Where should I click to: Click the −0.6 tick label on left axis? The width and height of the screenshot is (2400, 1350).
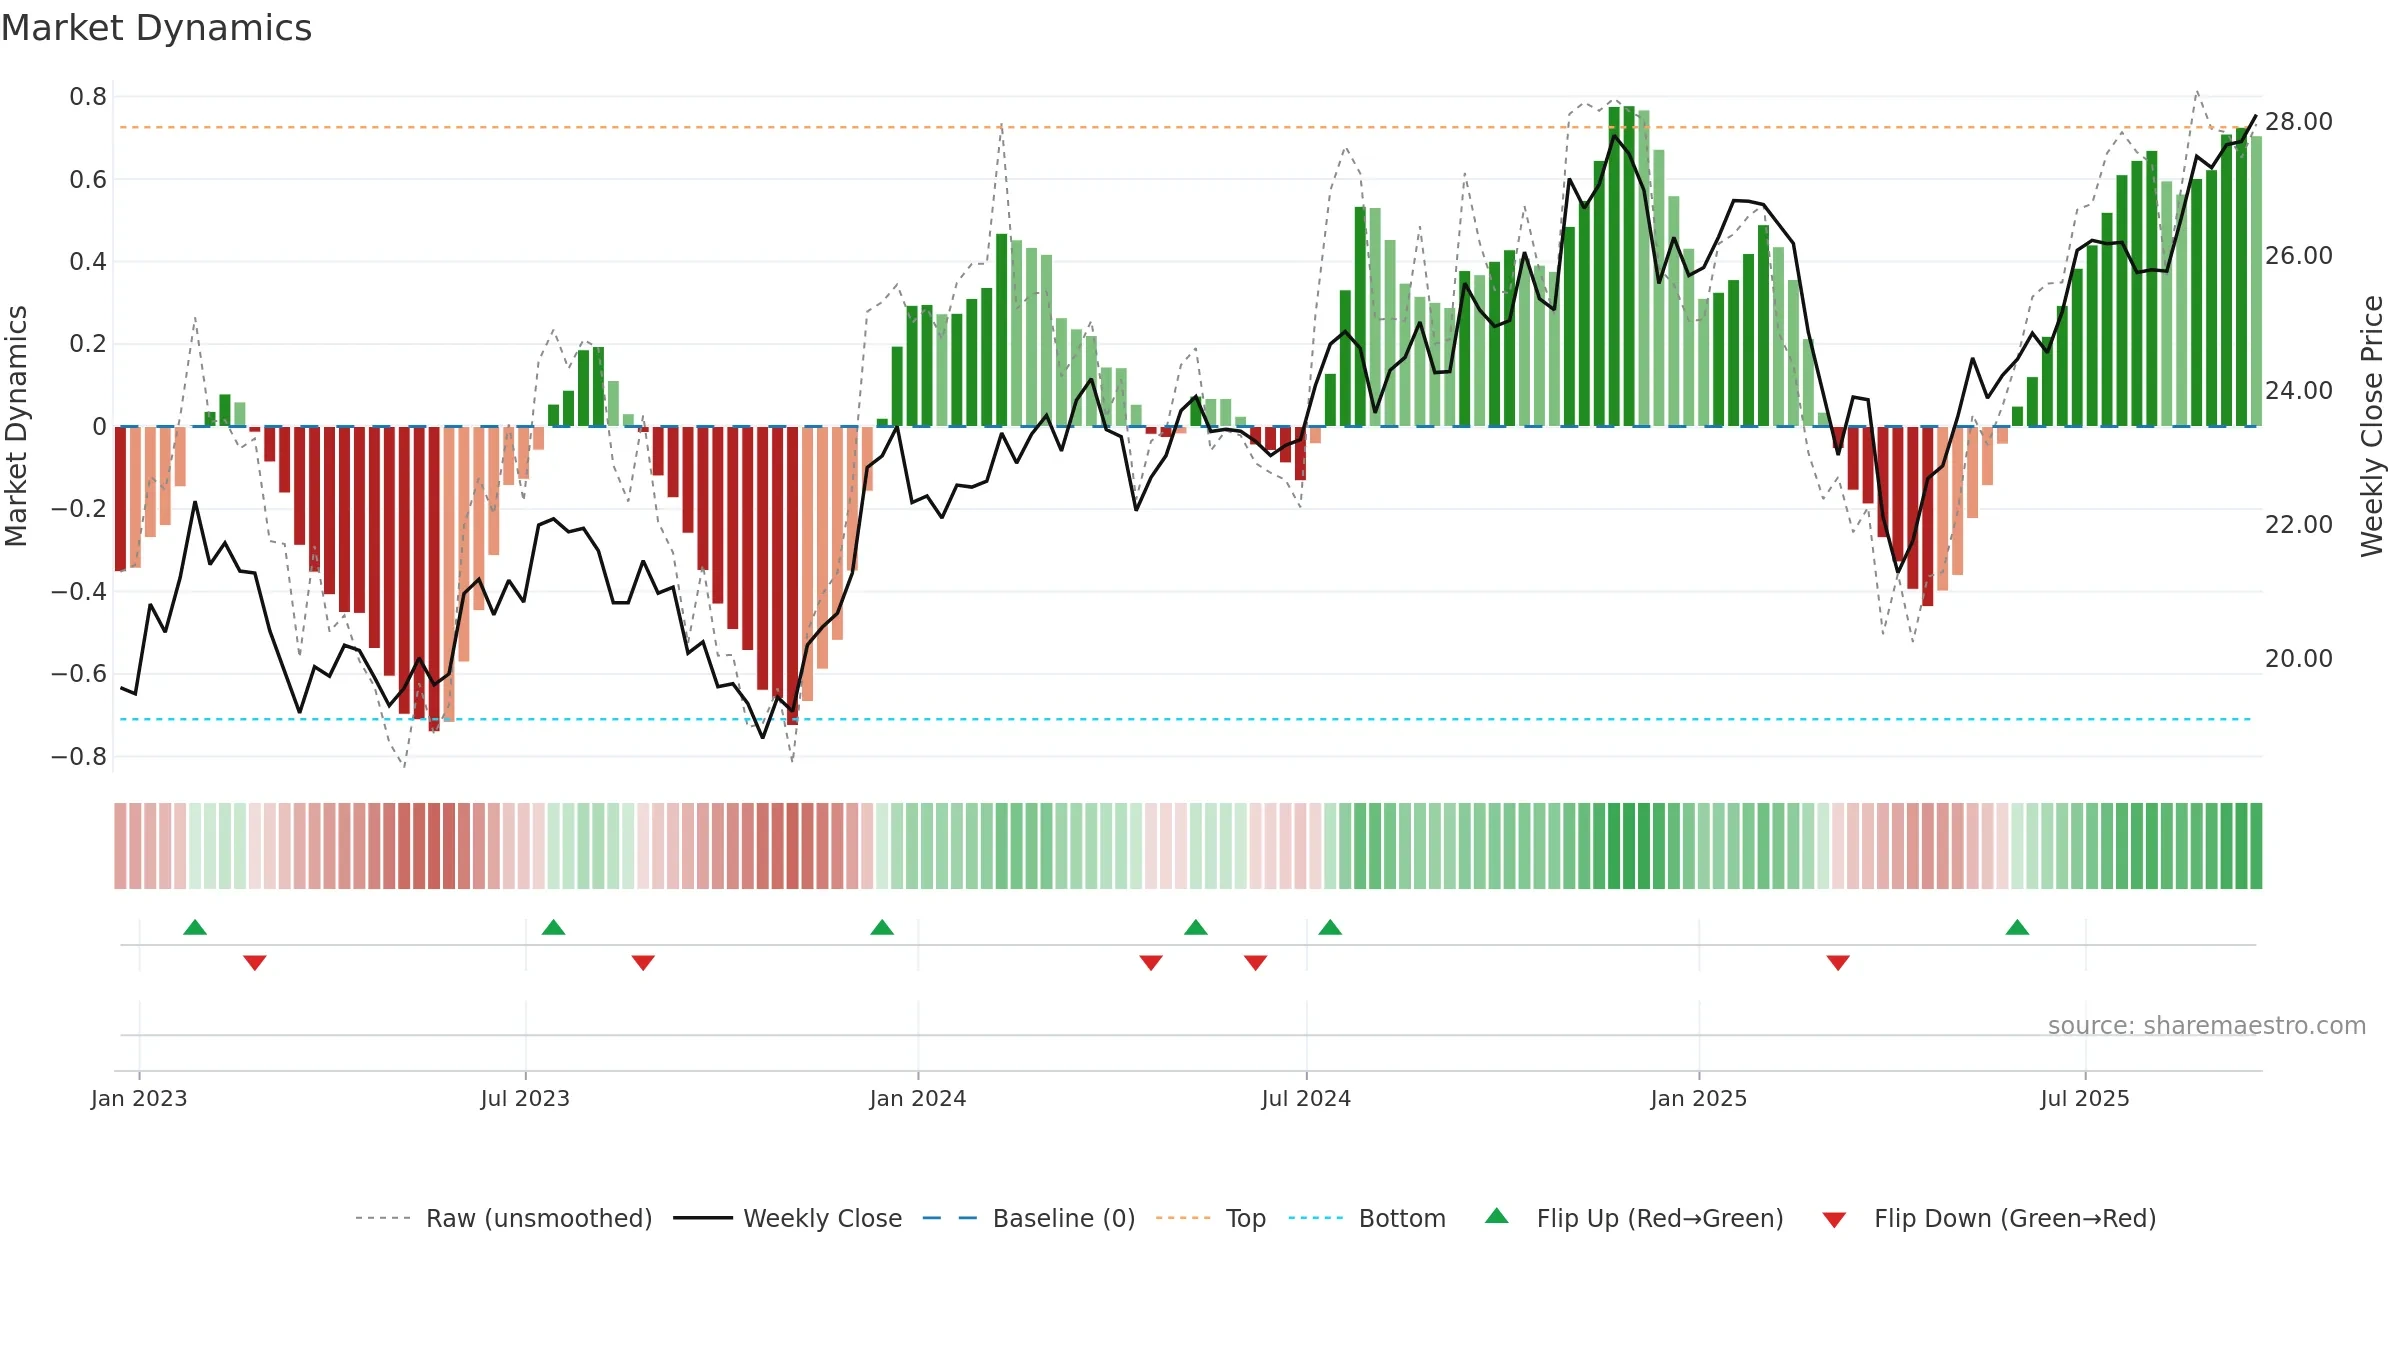(79, 674)
